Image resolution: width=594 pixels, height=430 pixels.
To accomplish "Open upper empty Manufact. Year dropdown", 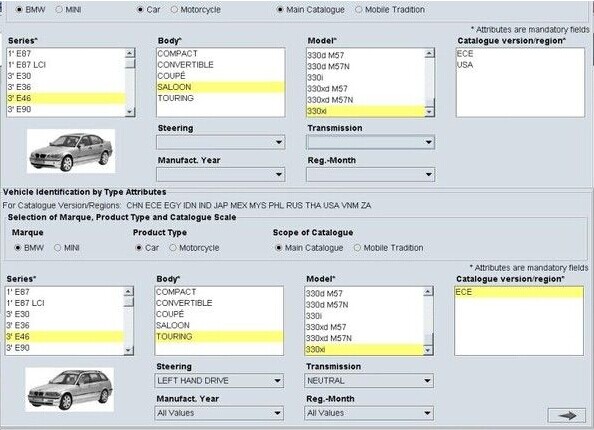I will tap(220, 175).
